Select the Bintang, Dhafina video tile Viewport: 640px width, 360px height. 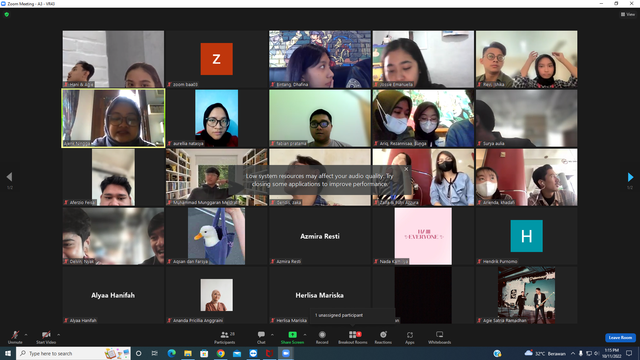click(x=320, y=59)
